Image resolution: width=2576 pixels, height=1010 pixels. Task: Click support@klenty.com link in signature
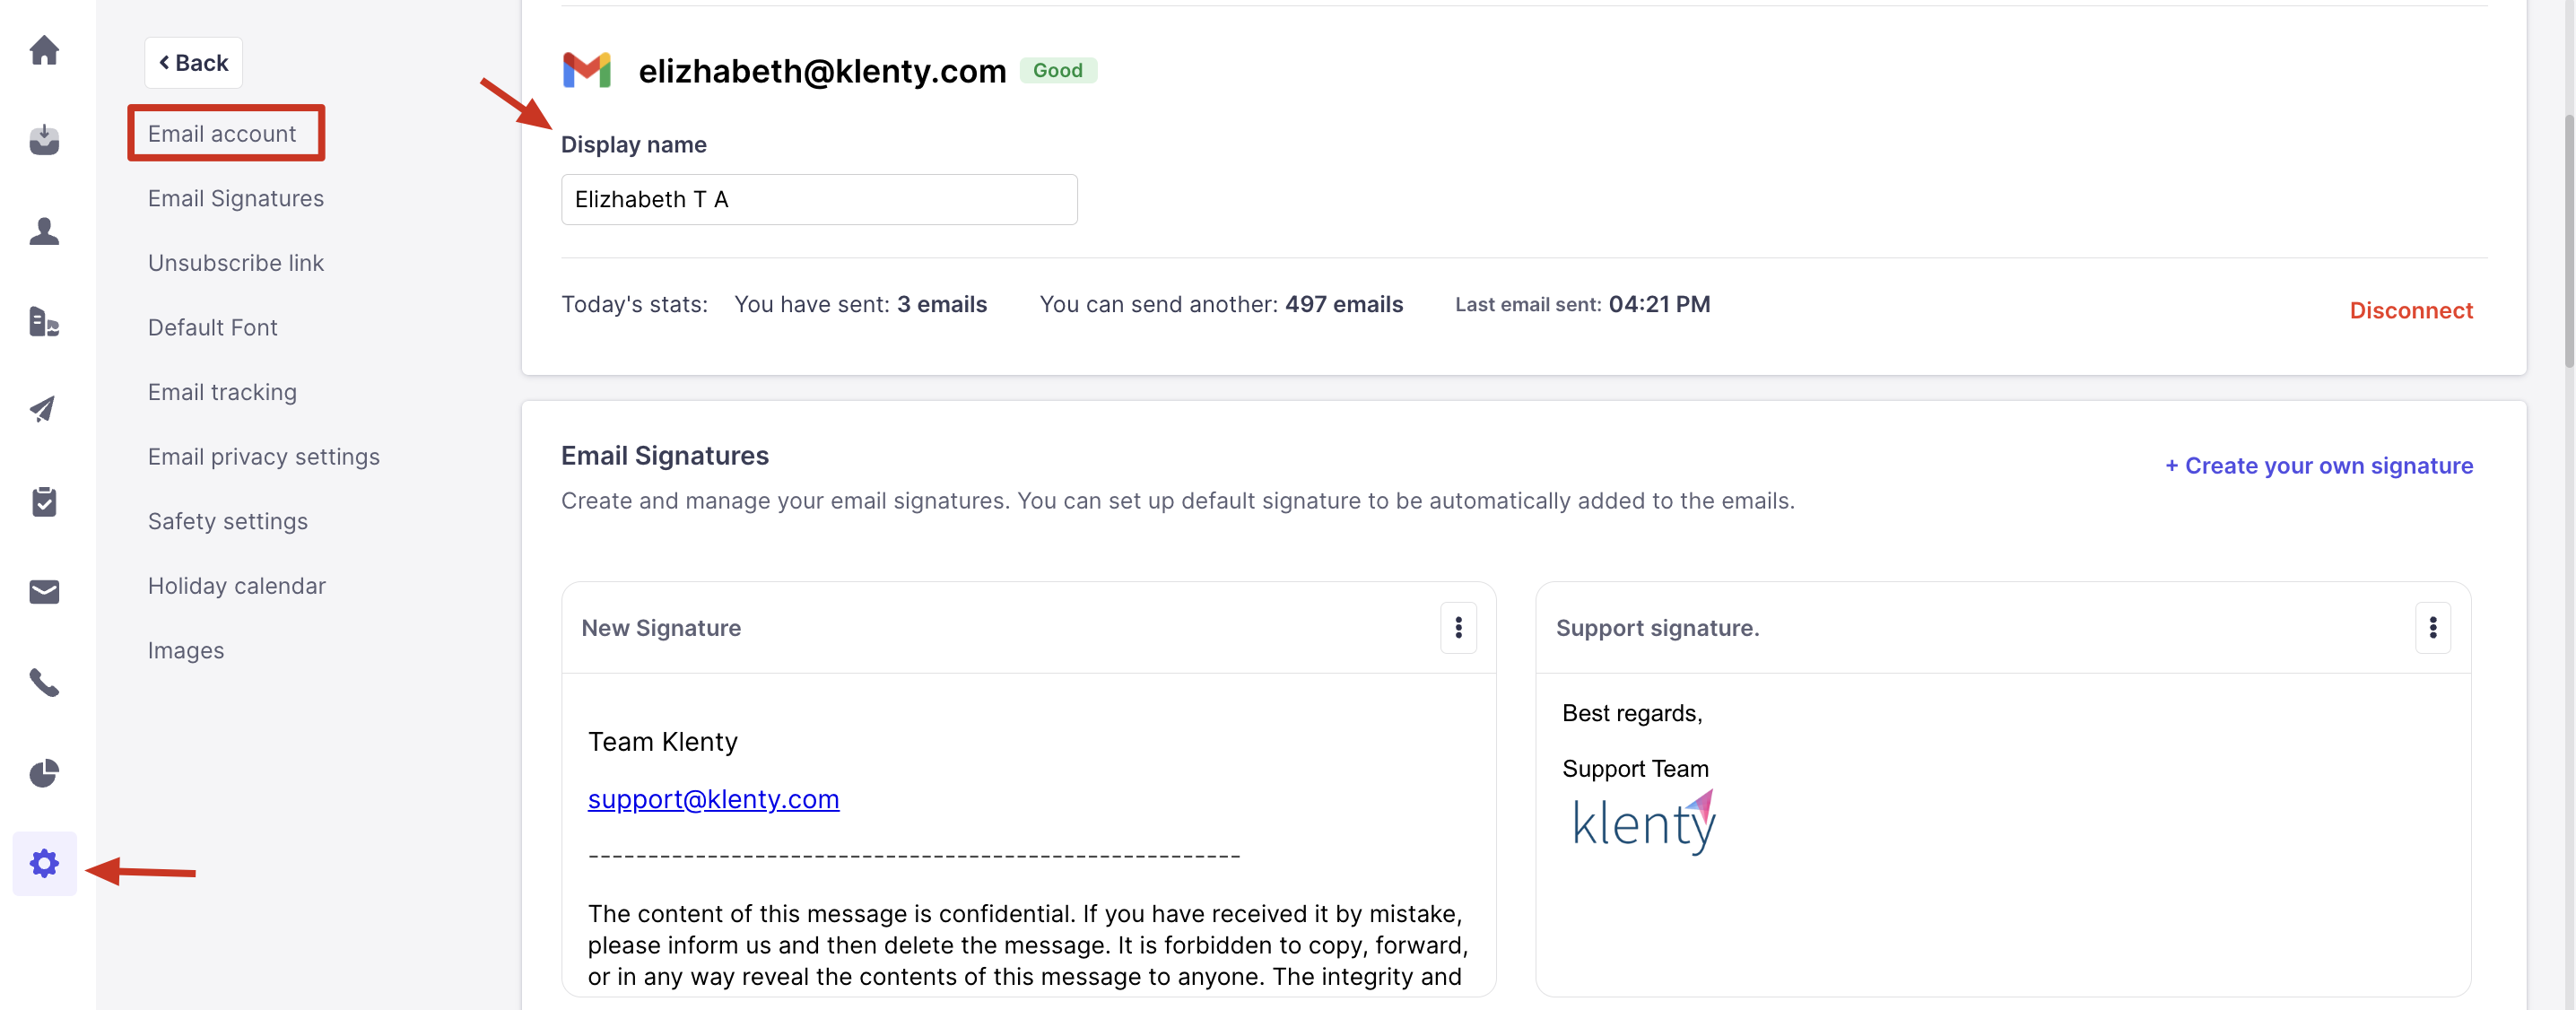coord(713,799)
